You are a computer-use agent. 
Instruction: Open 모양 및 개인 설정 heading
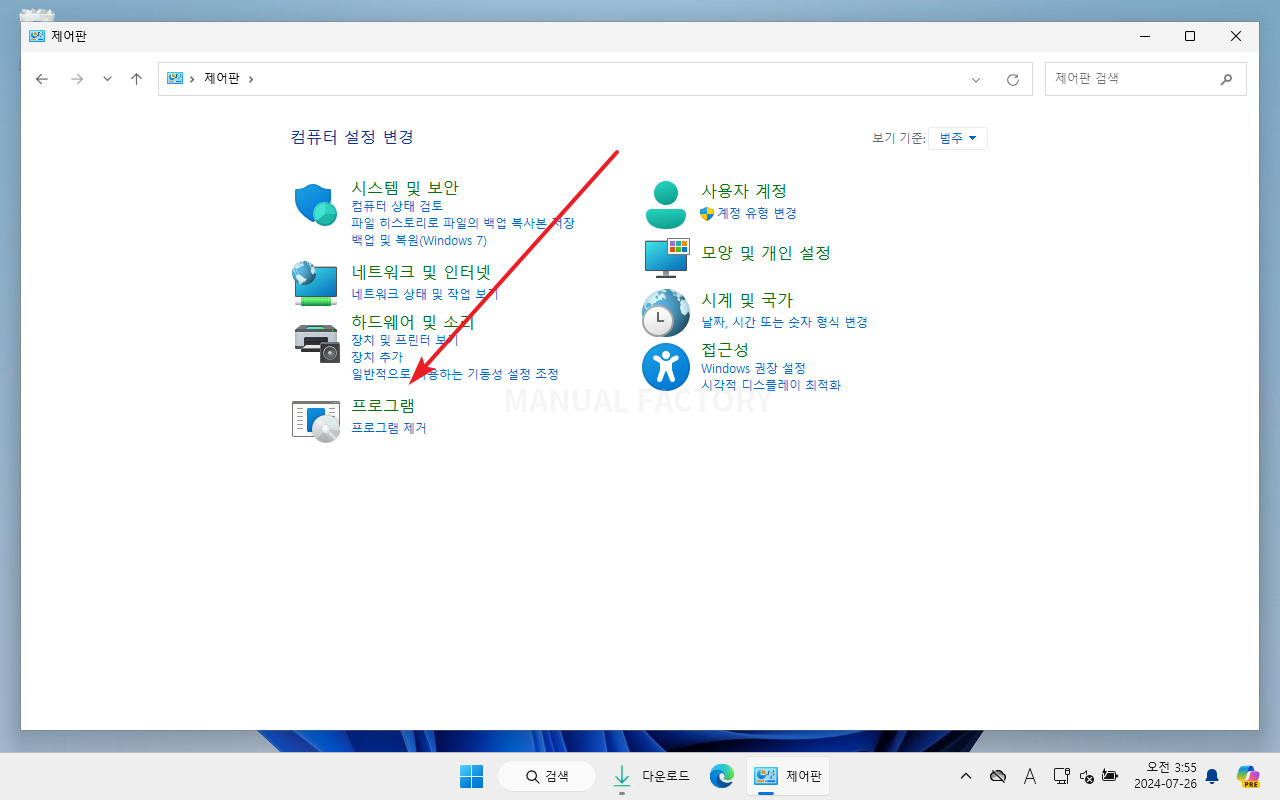(766, 253)
